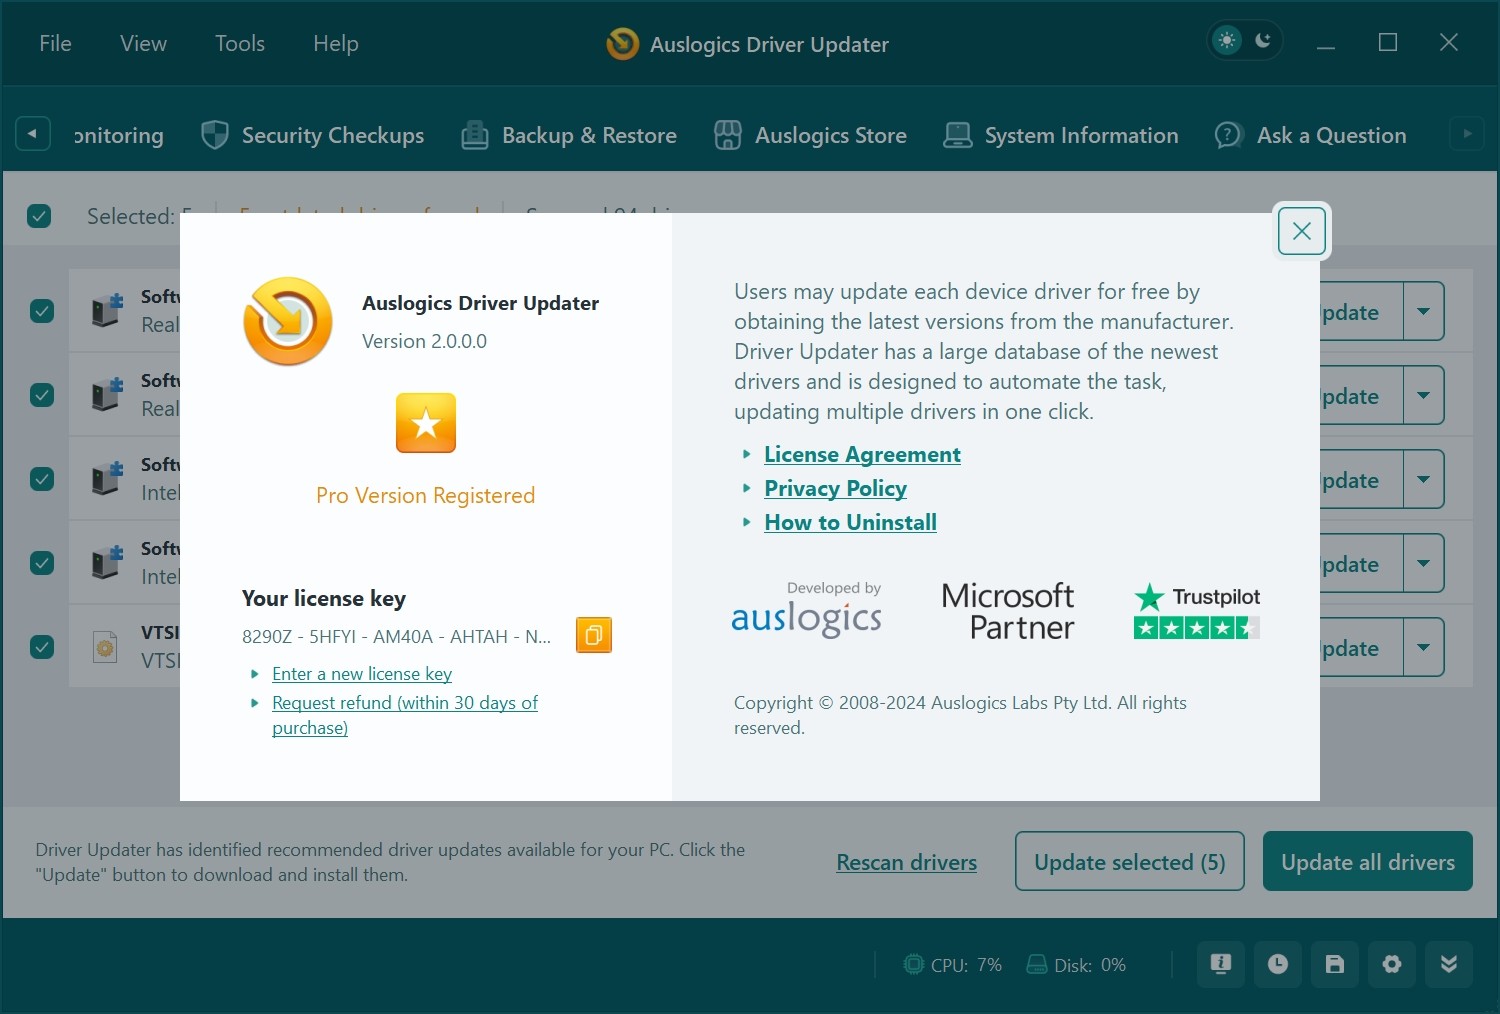The width and height of the screenshot is (1500, 1014).
Task: Uncheck the VTSI driver row checkbox
Action: (x=42, y=647)
